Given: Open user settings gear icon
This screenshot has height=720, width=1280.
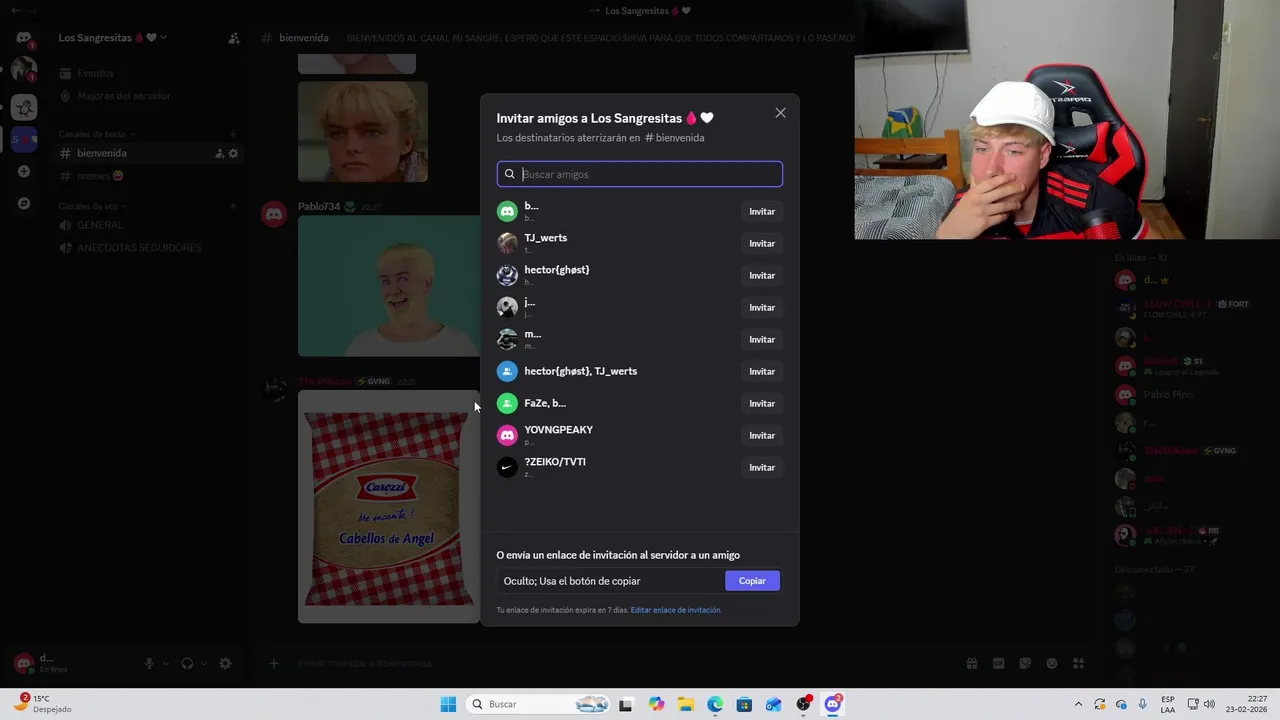Looking at the screenshot, I should [x=225, y=663].
